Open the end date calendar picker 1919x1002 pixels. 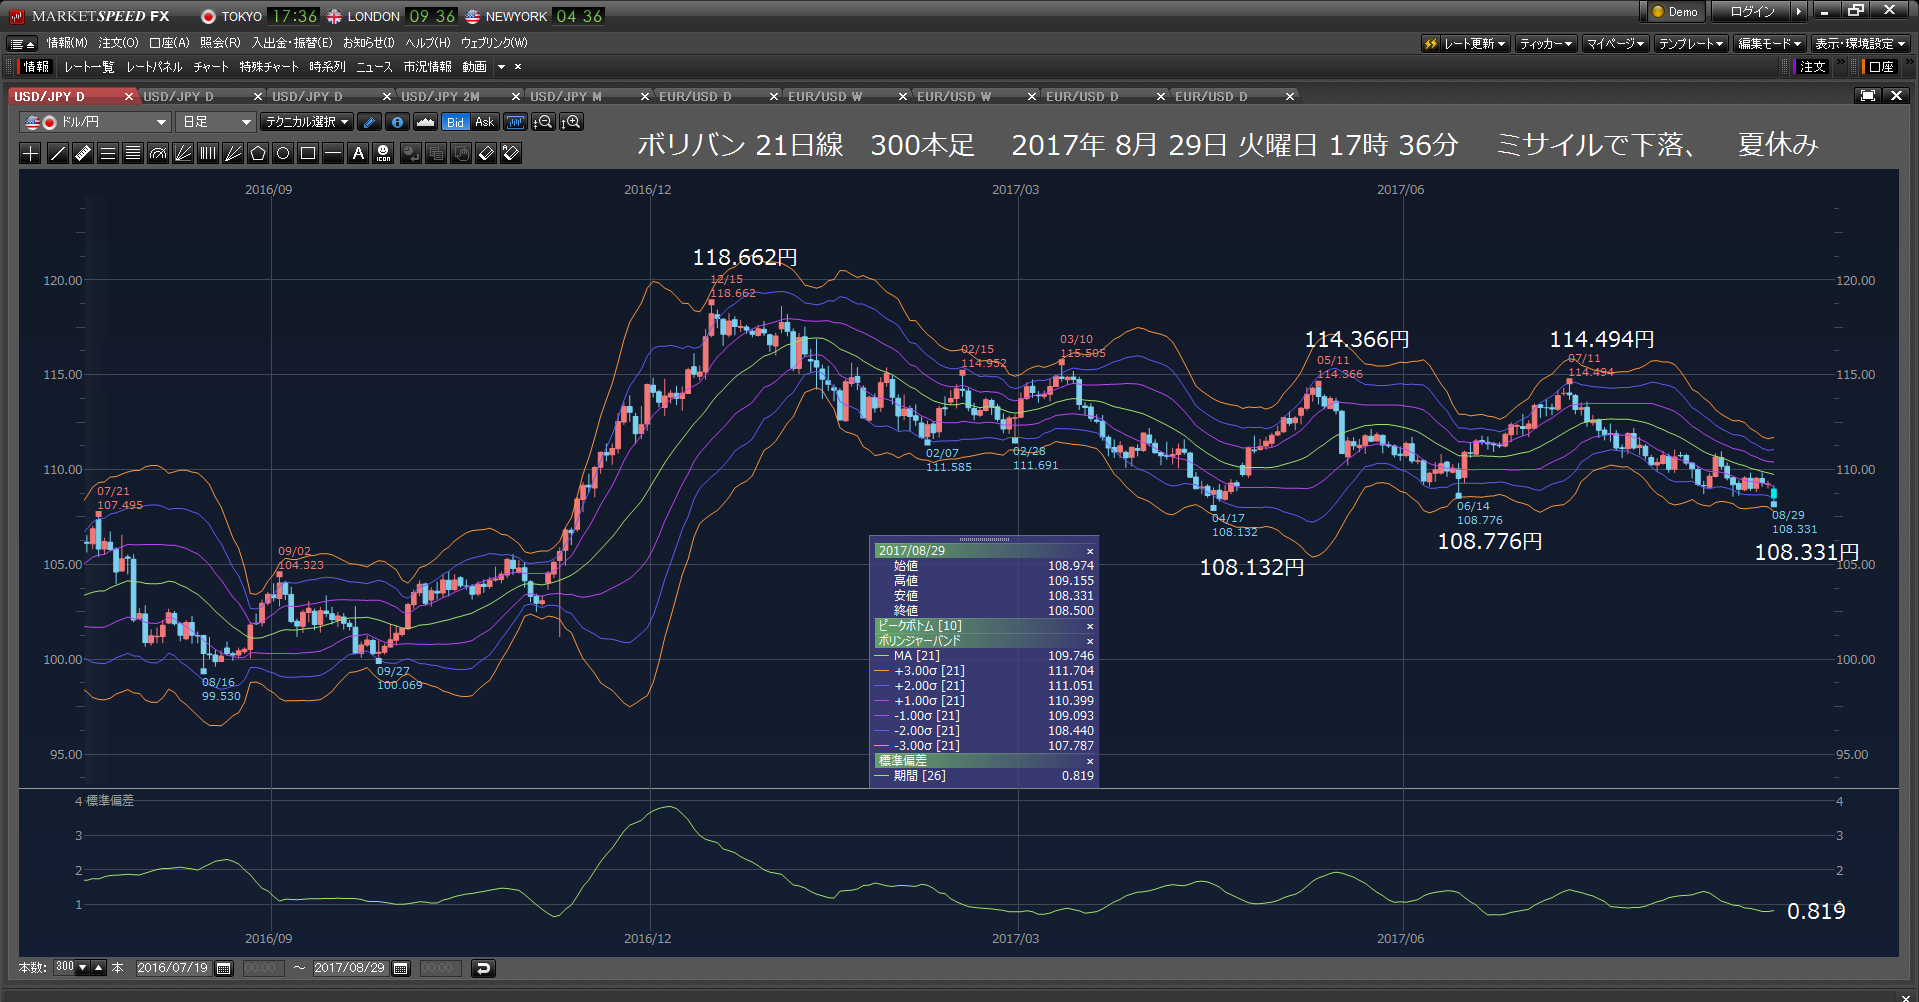coord(401,968)
